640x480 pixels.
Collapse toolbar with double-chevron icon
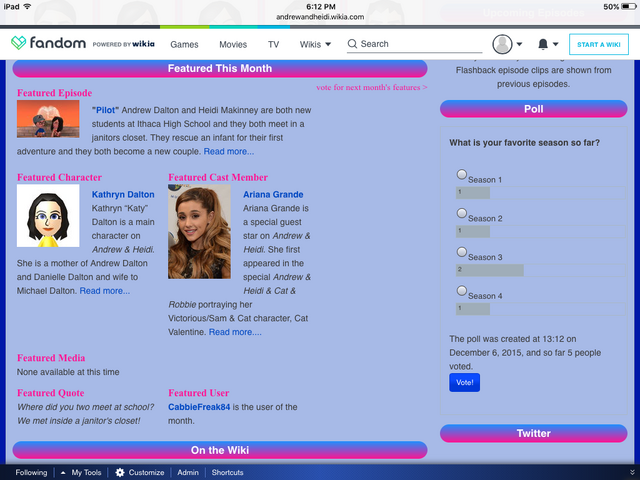(632, 472)
